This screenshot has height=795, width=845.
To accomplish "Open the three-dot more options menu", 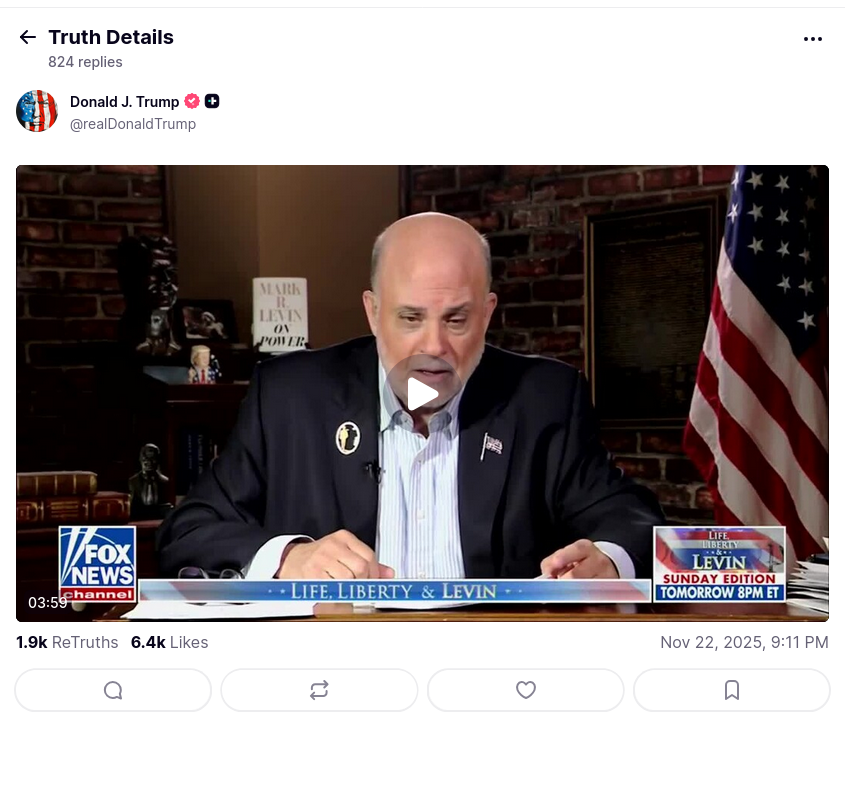I will tap(813, 39).
